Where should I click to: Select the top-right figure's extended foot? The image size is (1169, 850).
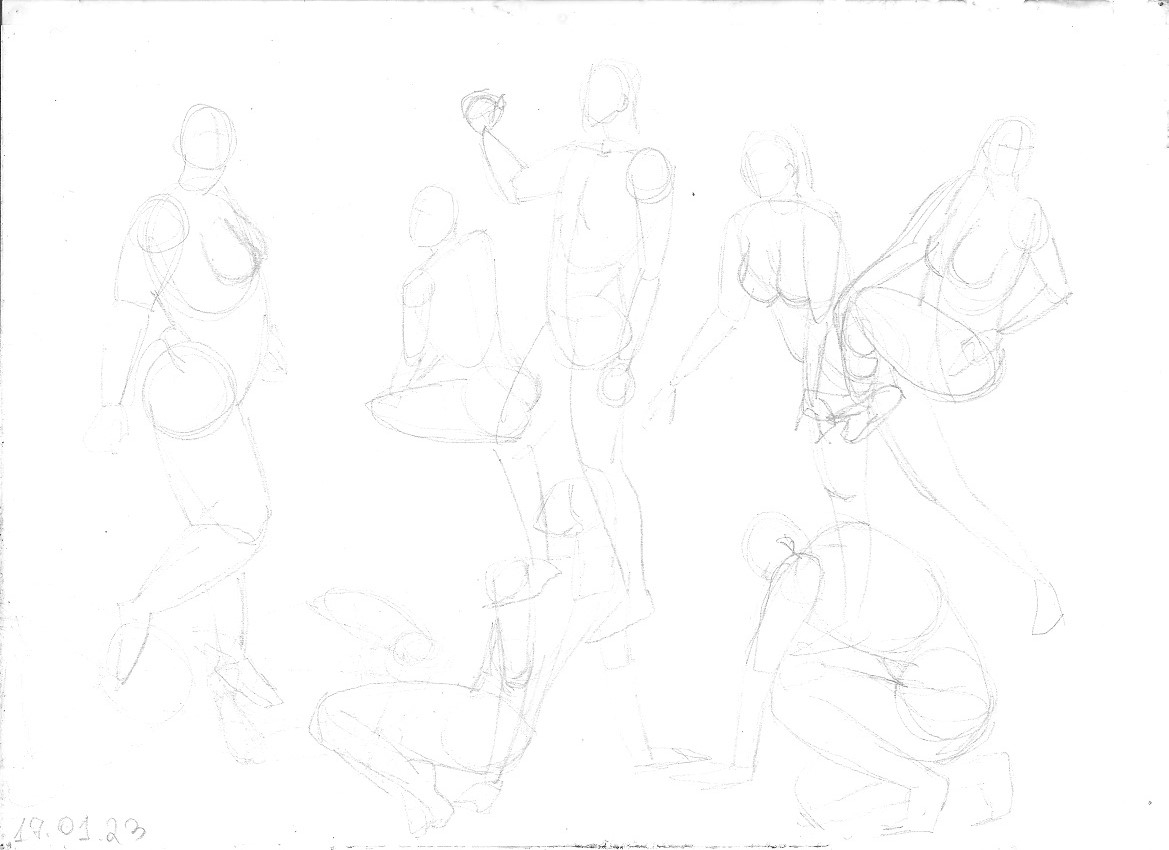(x=1048, y=610)
